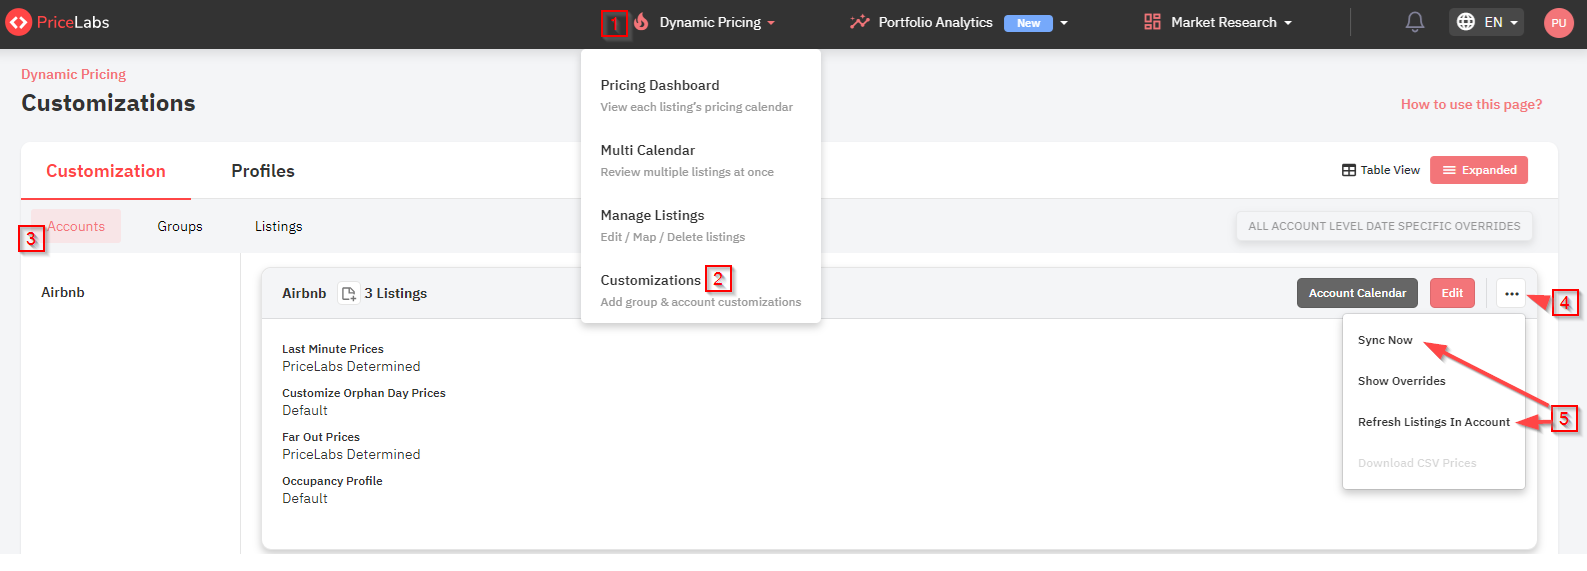Open How to use this page link

1471,104
